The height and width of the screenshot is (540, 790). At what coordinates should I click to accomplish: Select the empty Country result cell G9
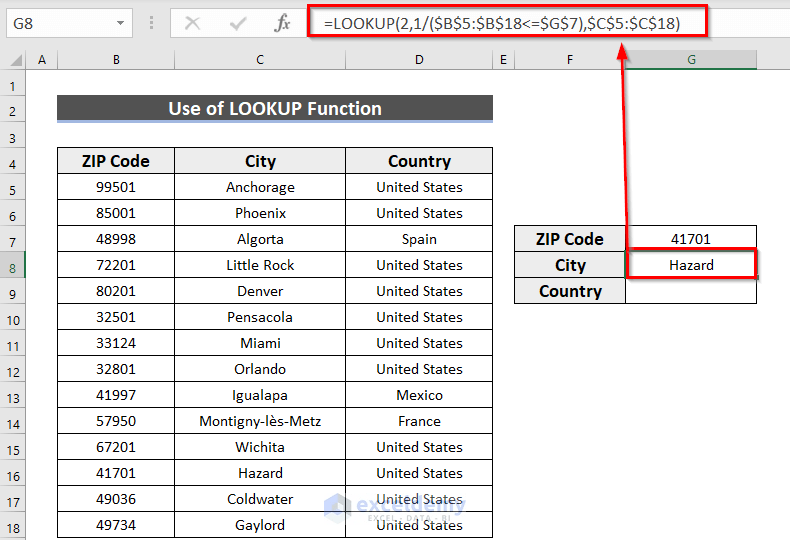(691, 291)
